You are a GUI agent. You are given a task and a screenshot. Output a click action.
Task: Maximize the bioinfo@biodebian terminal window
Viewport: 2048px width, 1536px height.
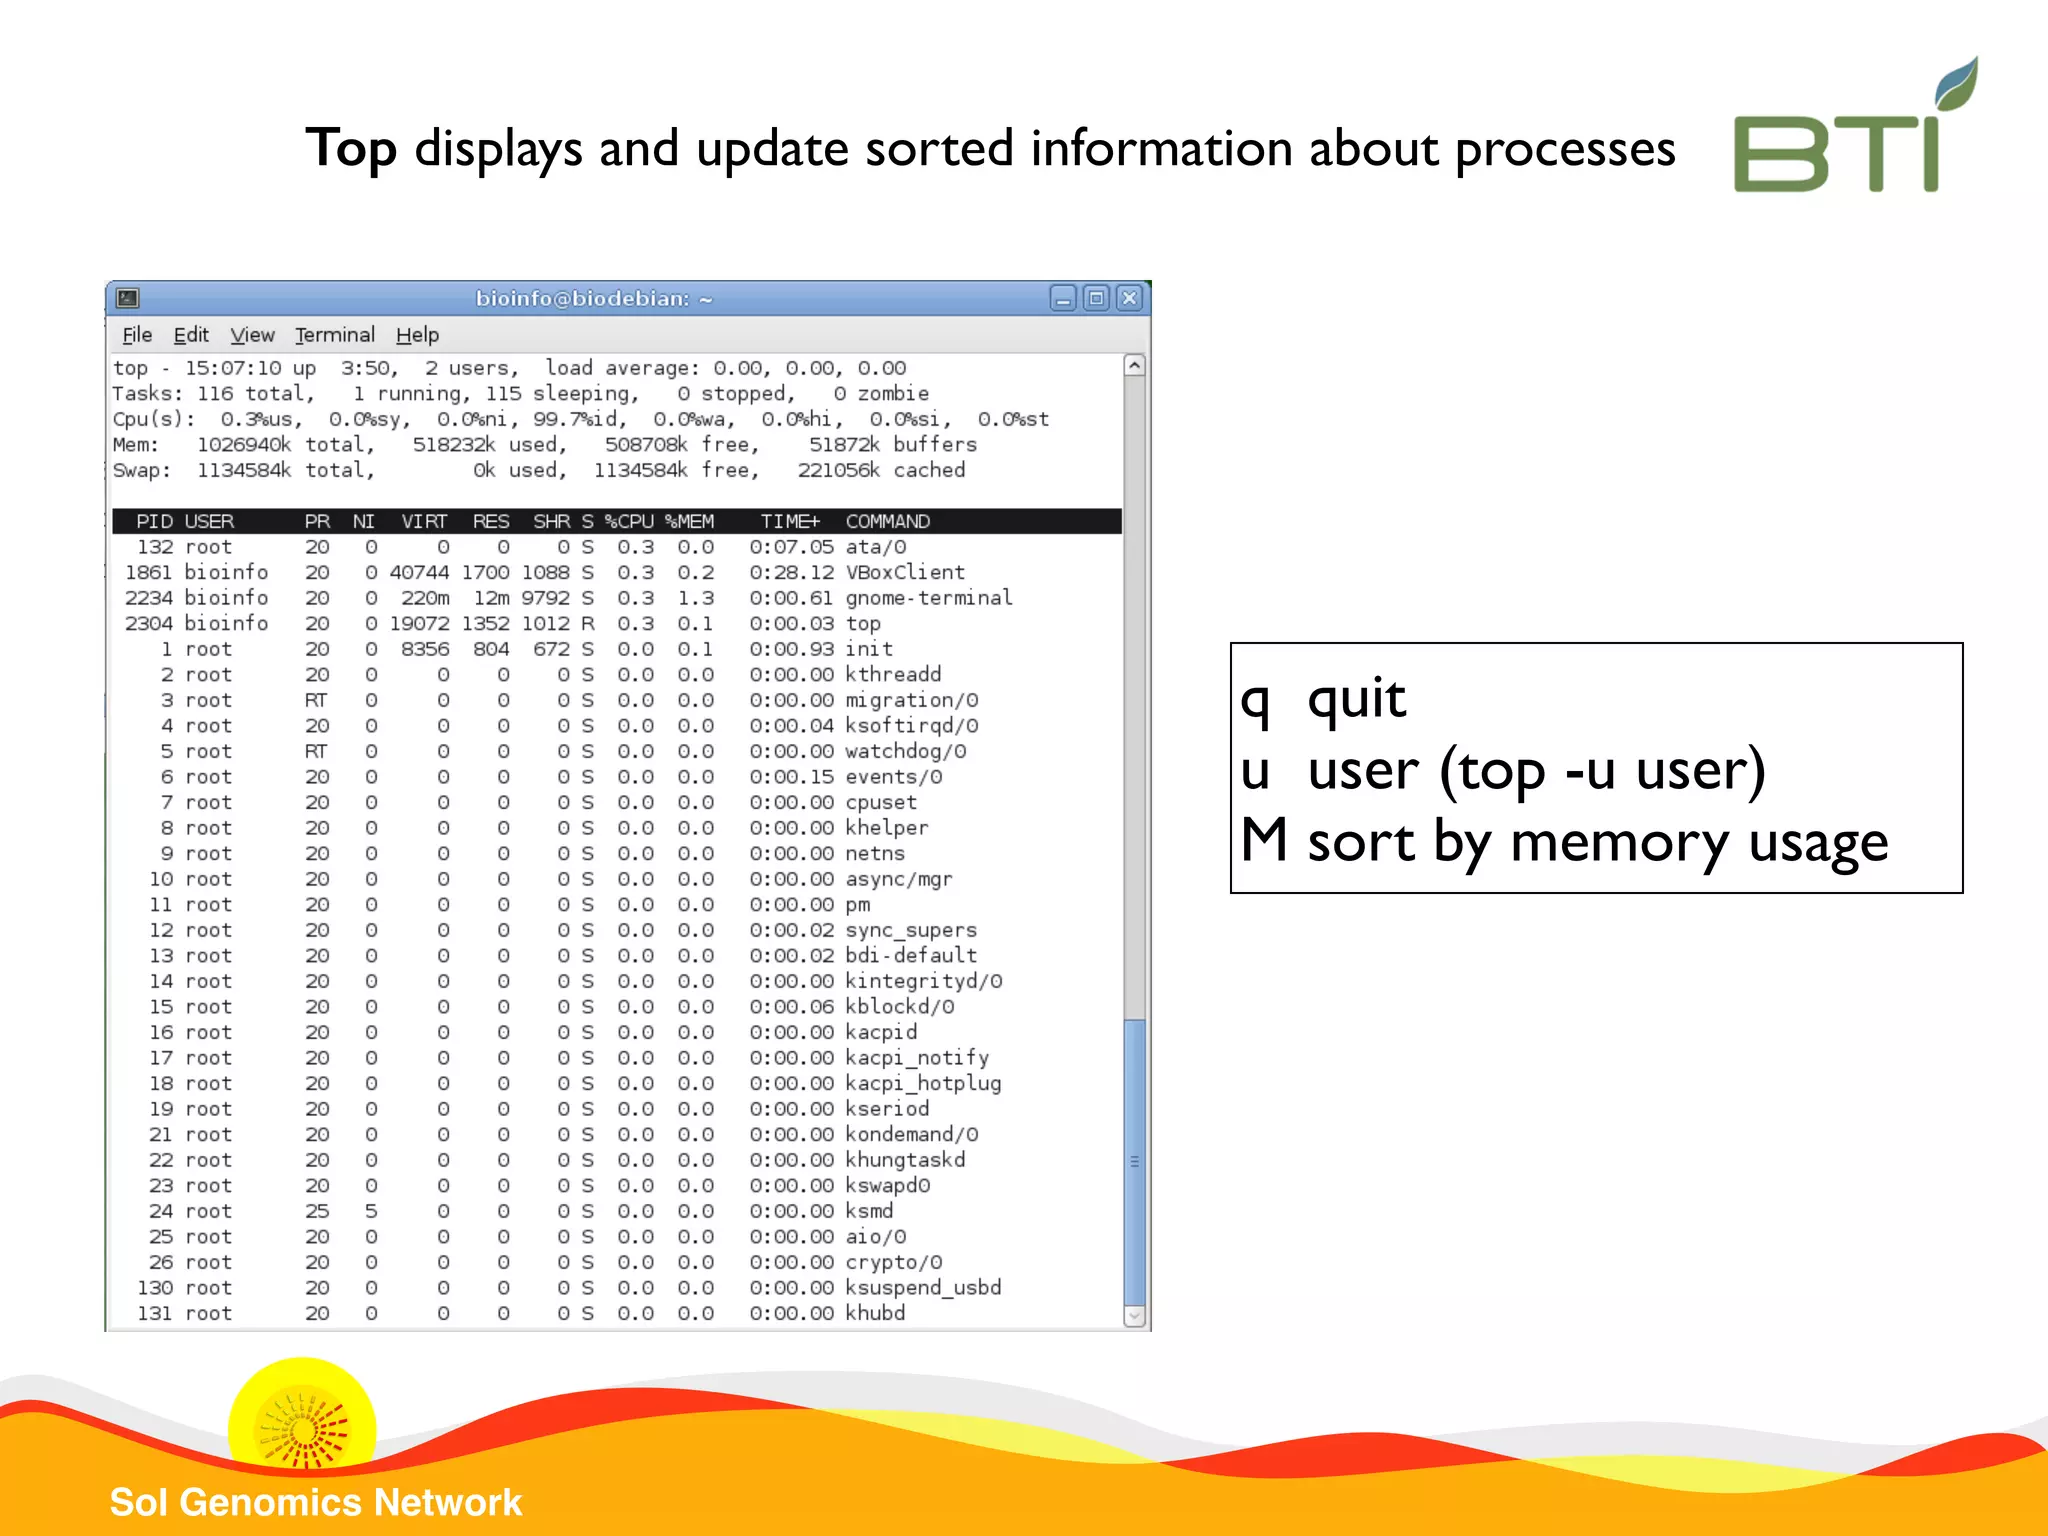coord(1096,298)
